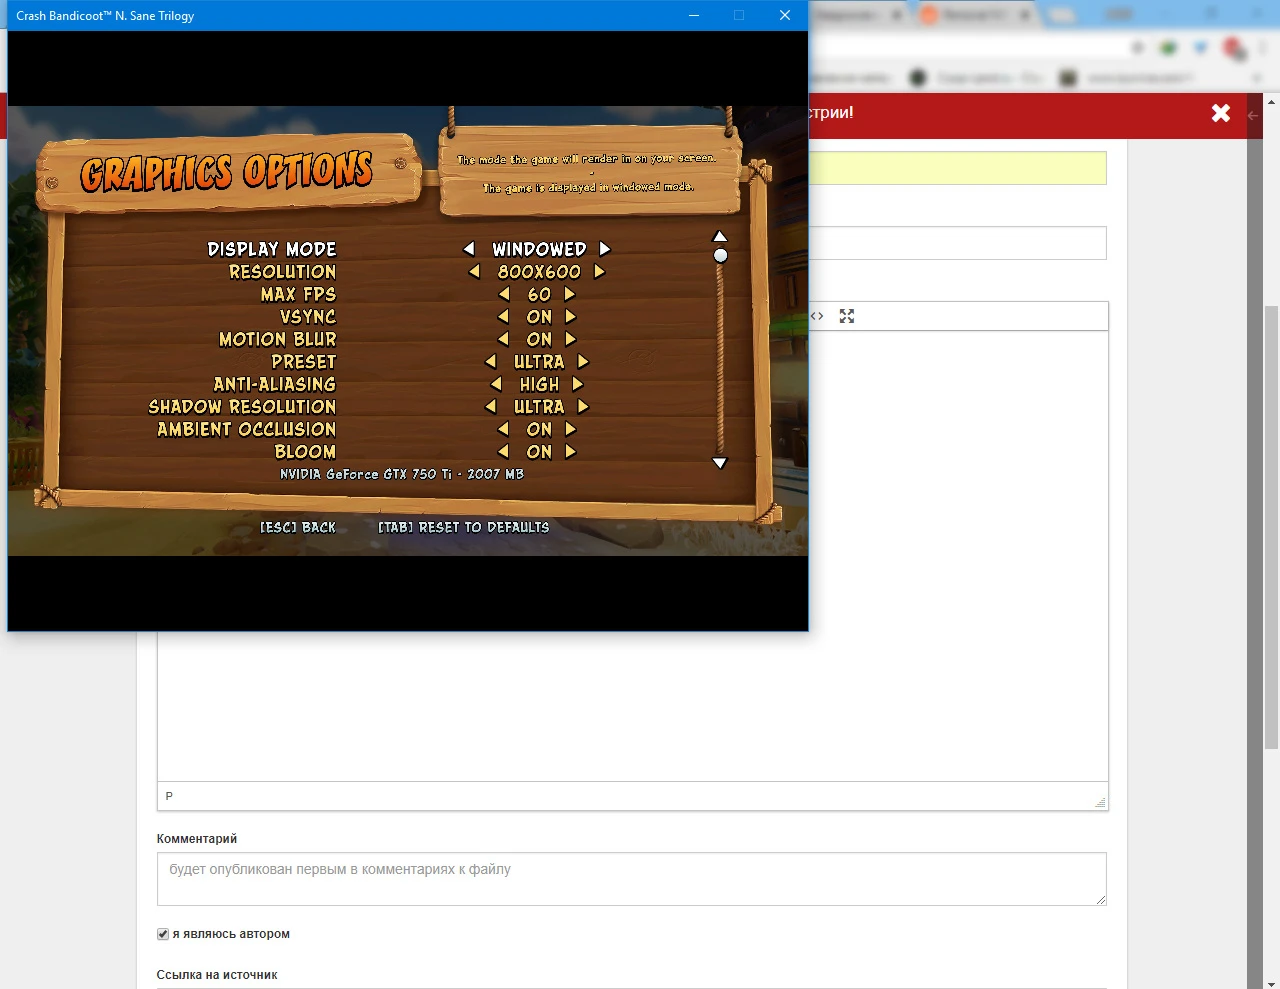The height and width of the screenshot is (989, 1280).
Task: Switch Motion Blur using the left arrow
Action: click(503, 339)
